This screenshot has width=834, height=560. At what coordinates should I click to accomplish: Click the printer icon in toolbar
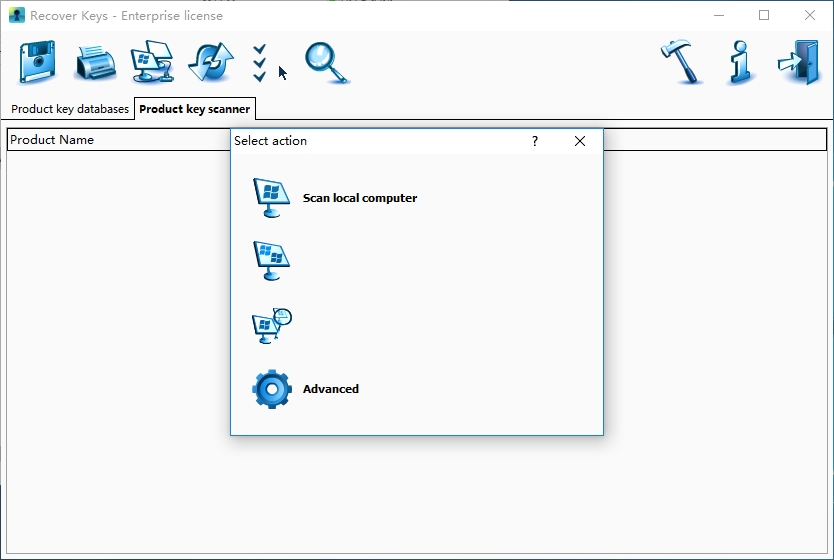click(94, 63)
